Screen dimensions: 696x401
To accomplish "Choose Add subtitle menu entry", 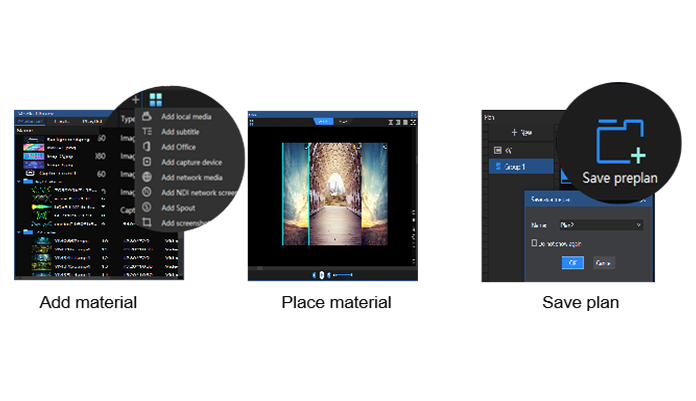I will (180, 132).
